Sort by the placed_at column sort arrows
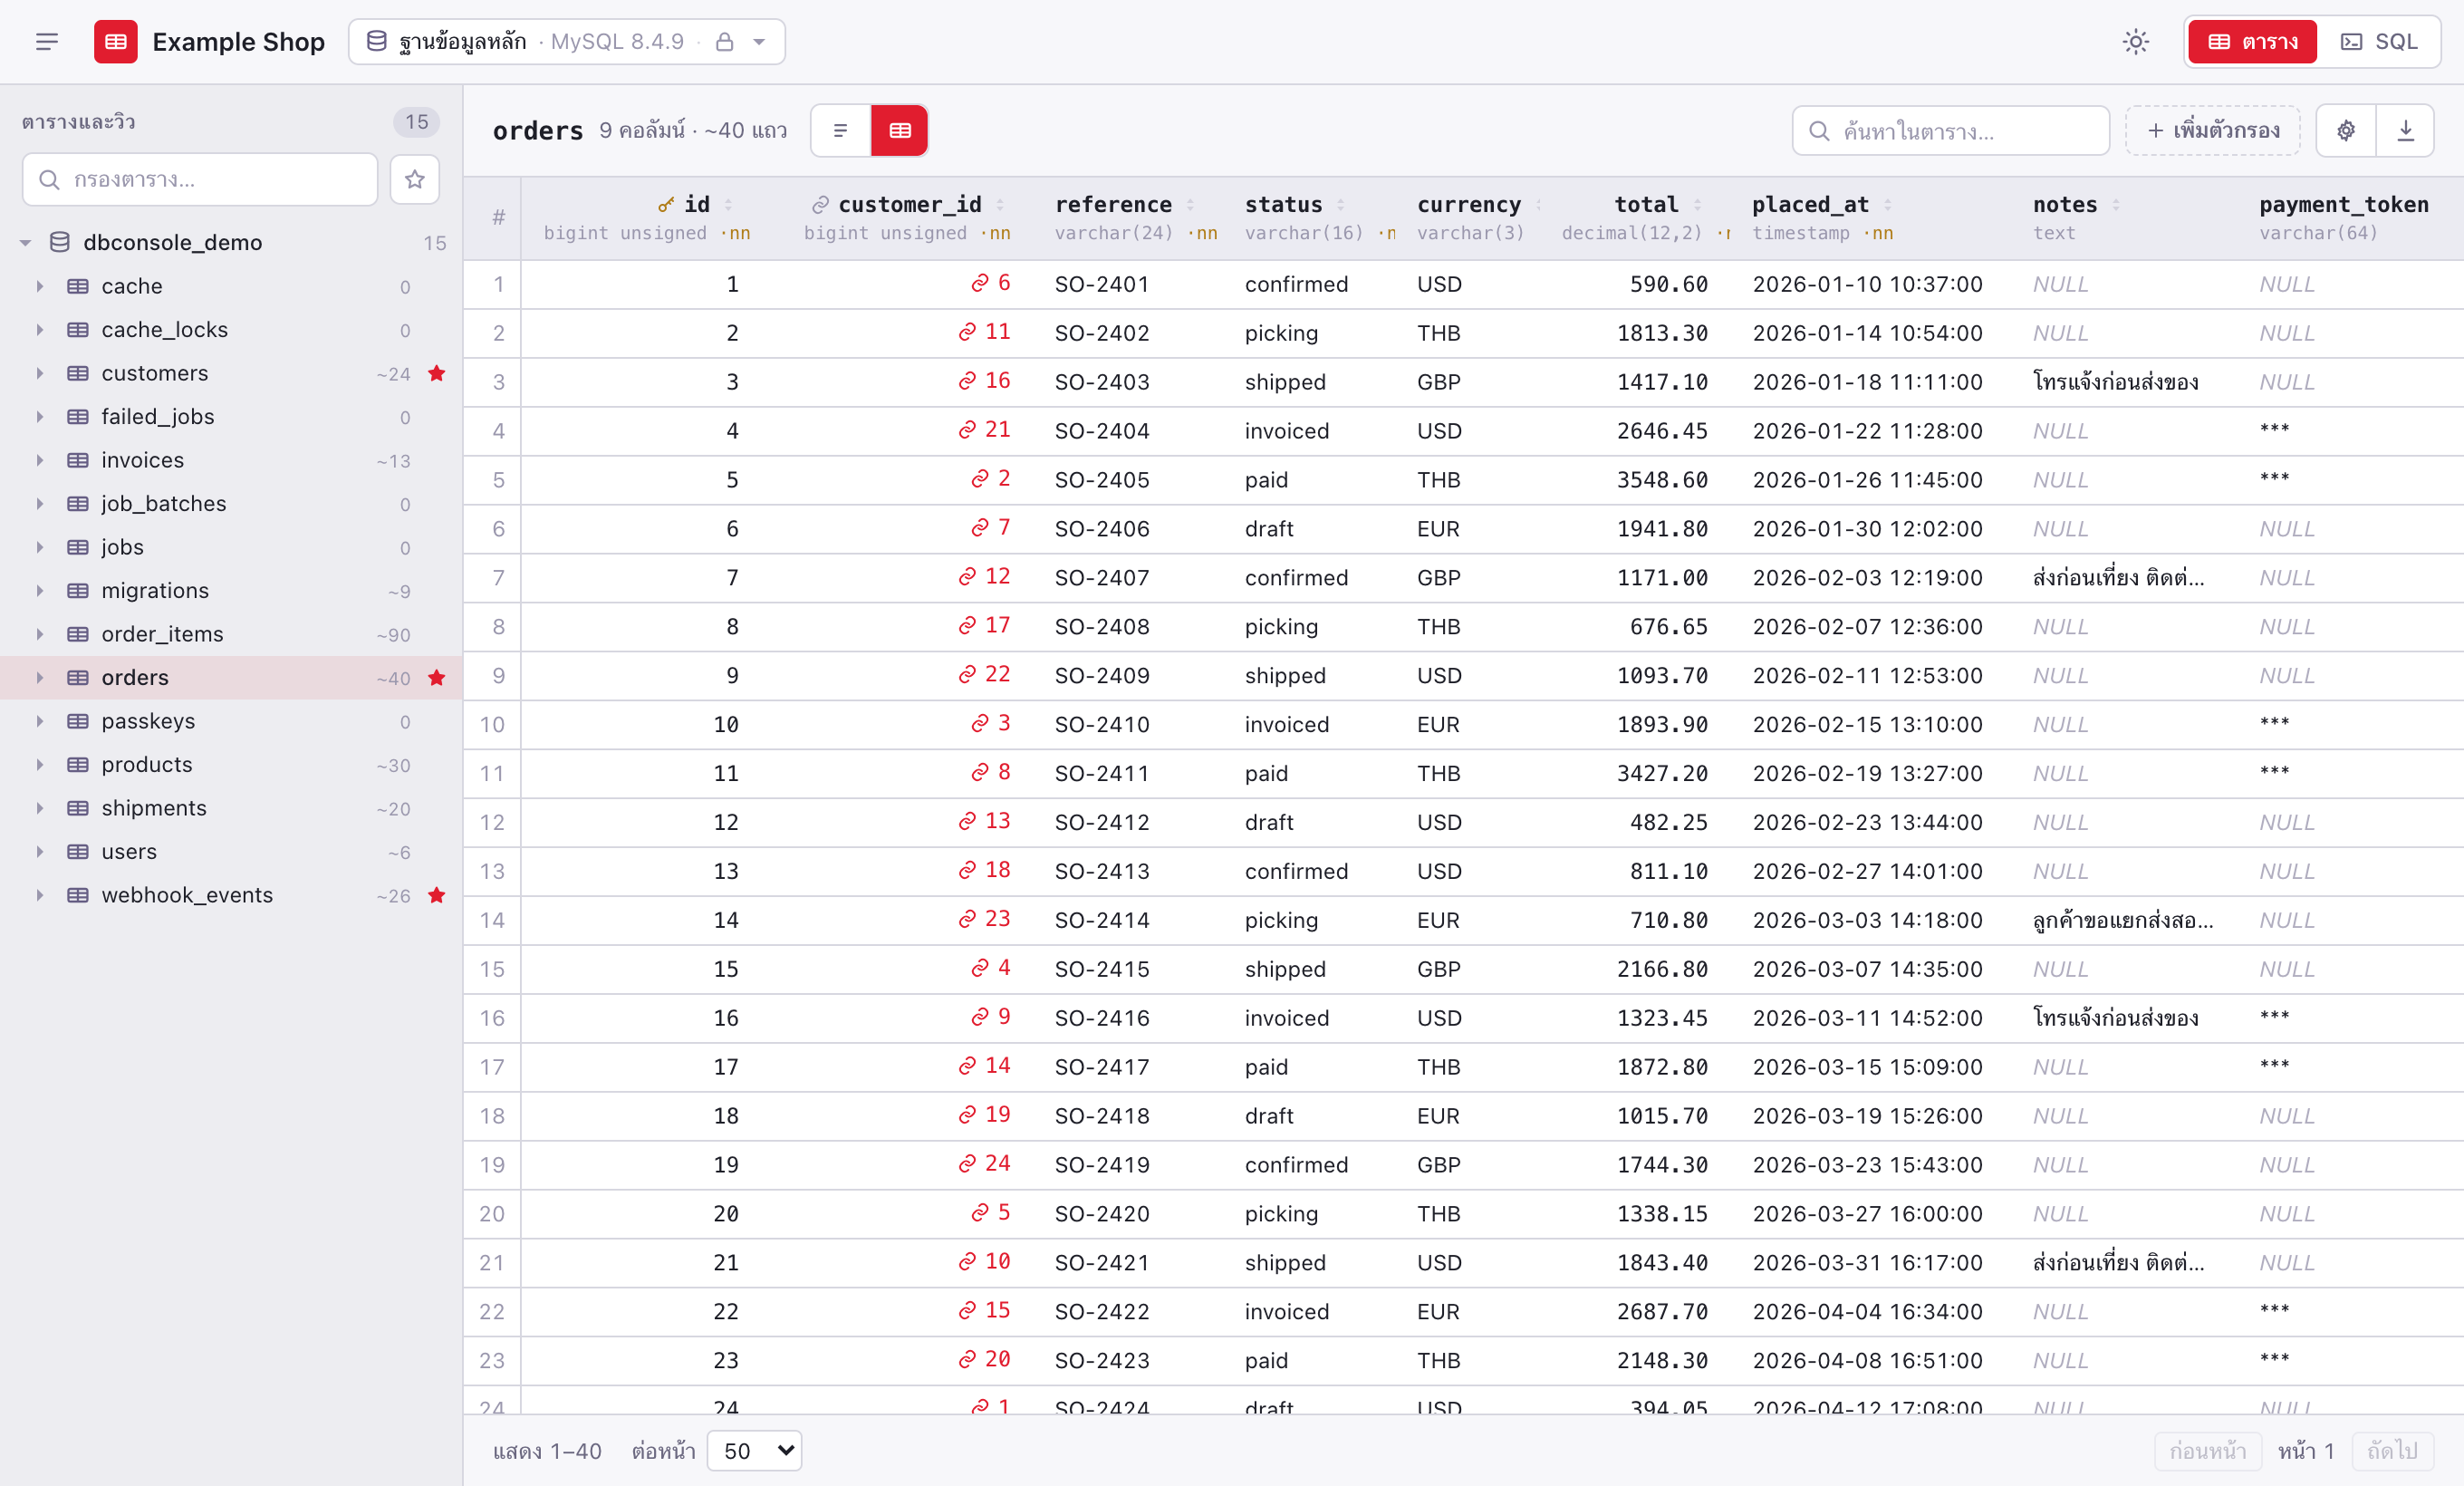This screenshot has width=2464, height=1486. point(1887,204)
